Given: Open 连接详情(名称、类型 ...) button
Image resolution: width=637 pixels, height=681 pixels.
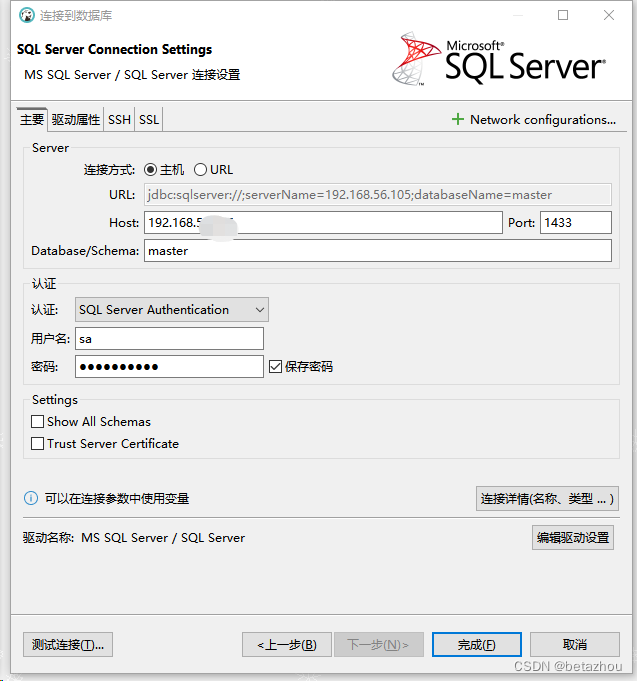Looking at the screenshot, I should [x=547, y=499].
